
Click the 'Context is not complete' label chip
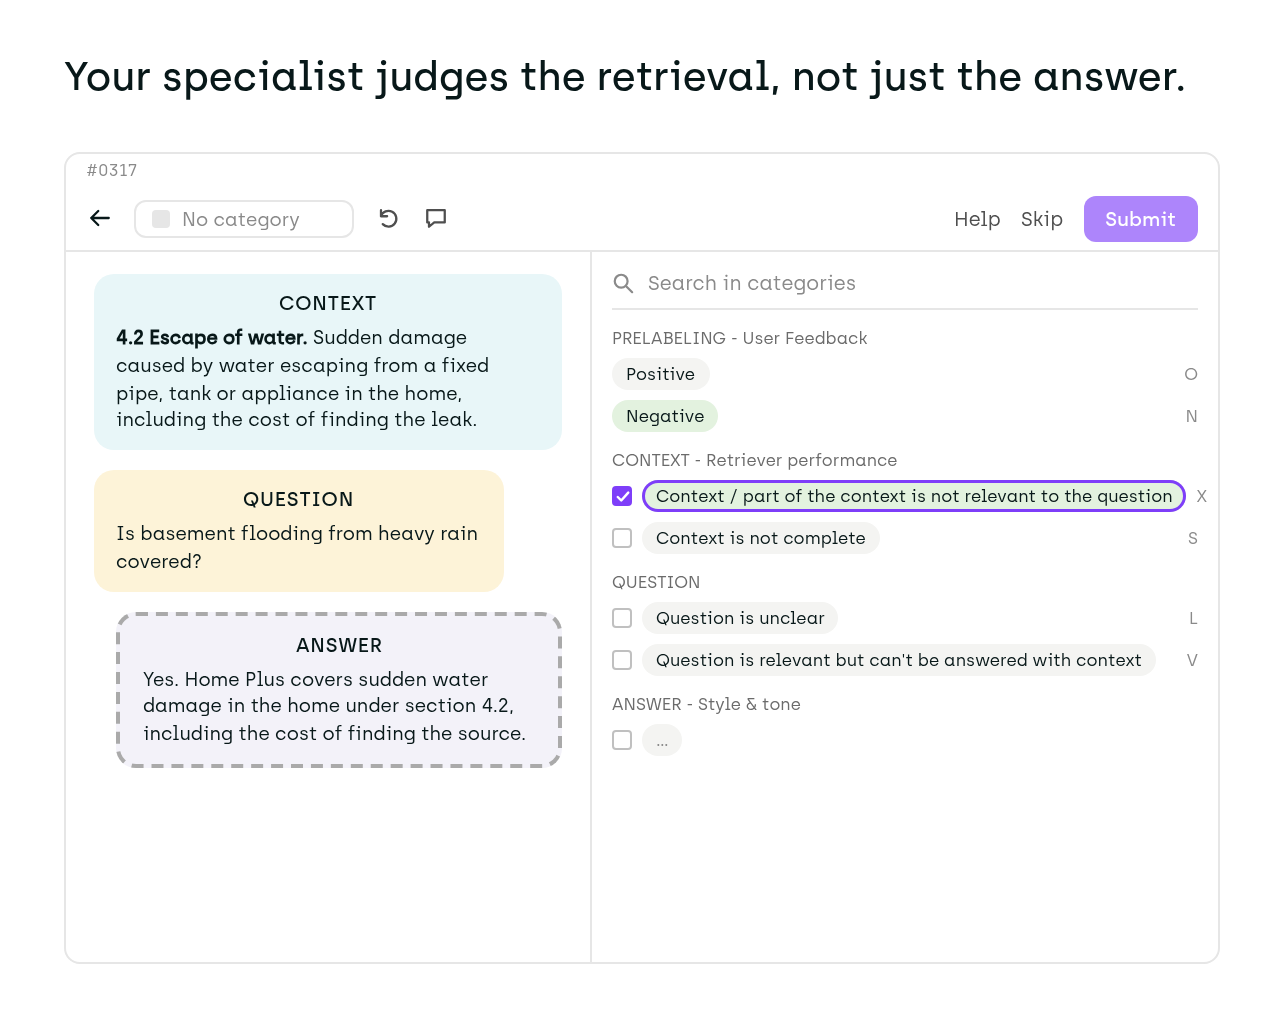[760, 538]
